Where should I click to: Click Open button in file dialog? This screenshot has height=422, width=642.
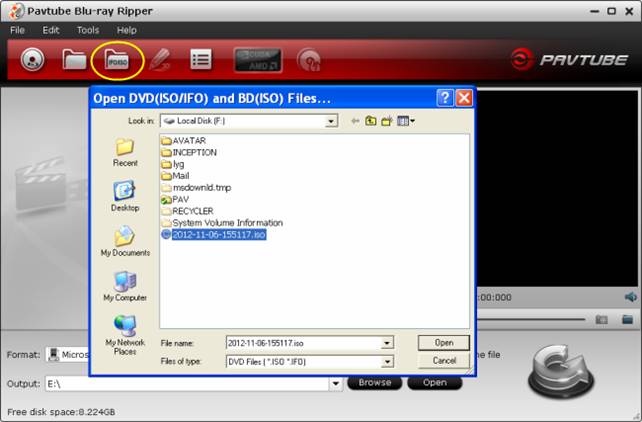pyautogui.click(x=444, y=343)
